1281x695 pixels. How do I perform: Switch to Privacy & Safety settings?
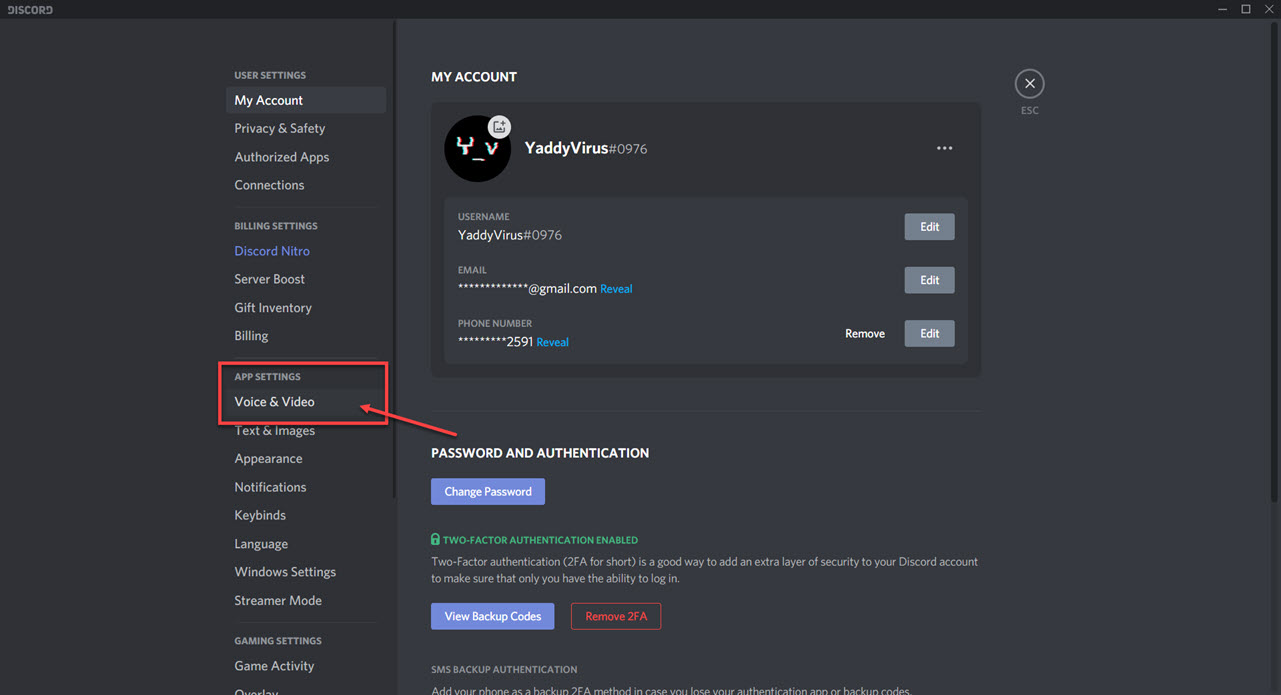[279, 128]
